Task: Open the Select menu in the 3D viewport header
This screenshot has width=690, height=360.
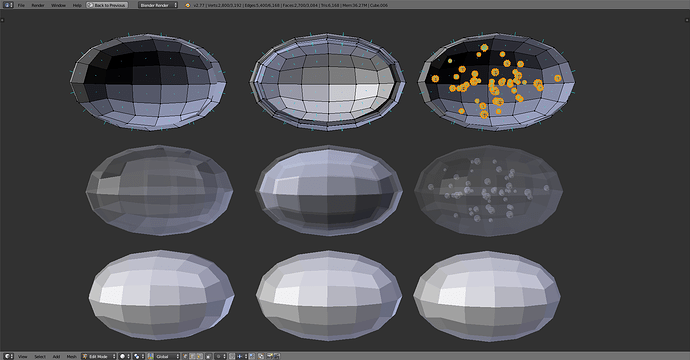Action: pos(40,356)
